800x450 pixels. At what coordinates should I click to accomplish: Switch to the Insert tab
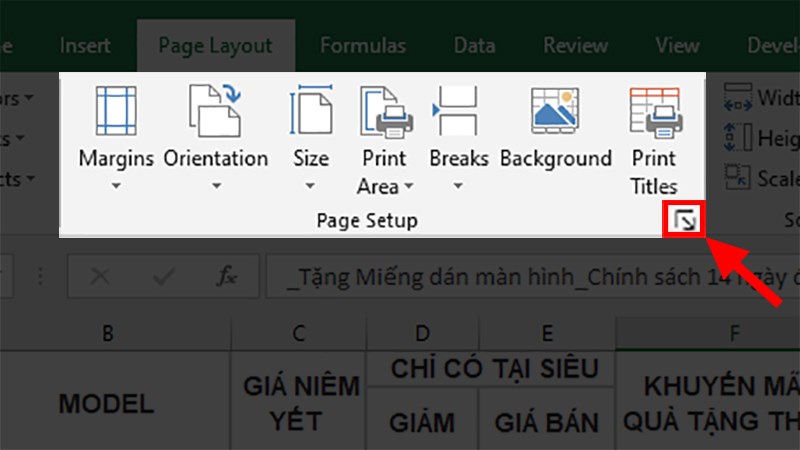(85, 46)
